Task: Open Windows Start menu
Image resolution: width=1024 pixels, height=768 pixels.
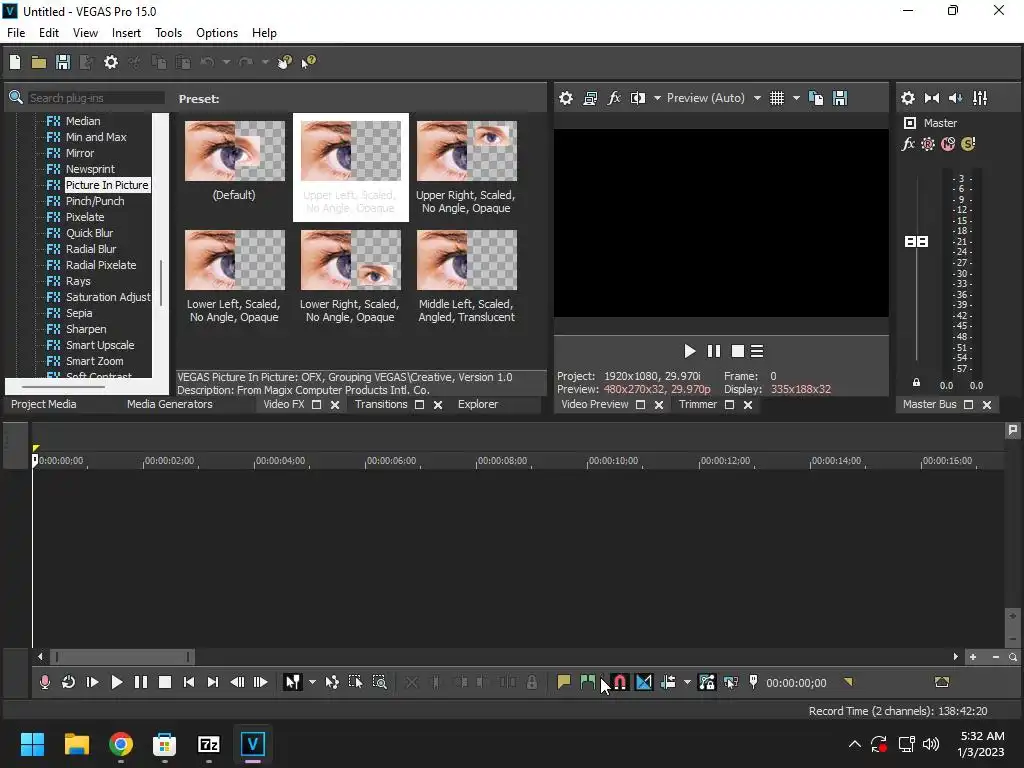Action: (33, 744)
